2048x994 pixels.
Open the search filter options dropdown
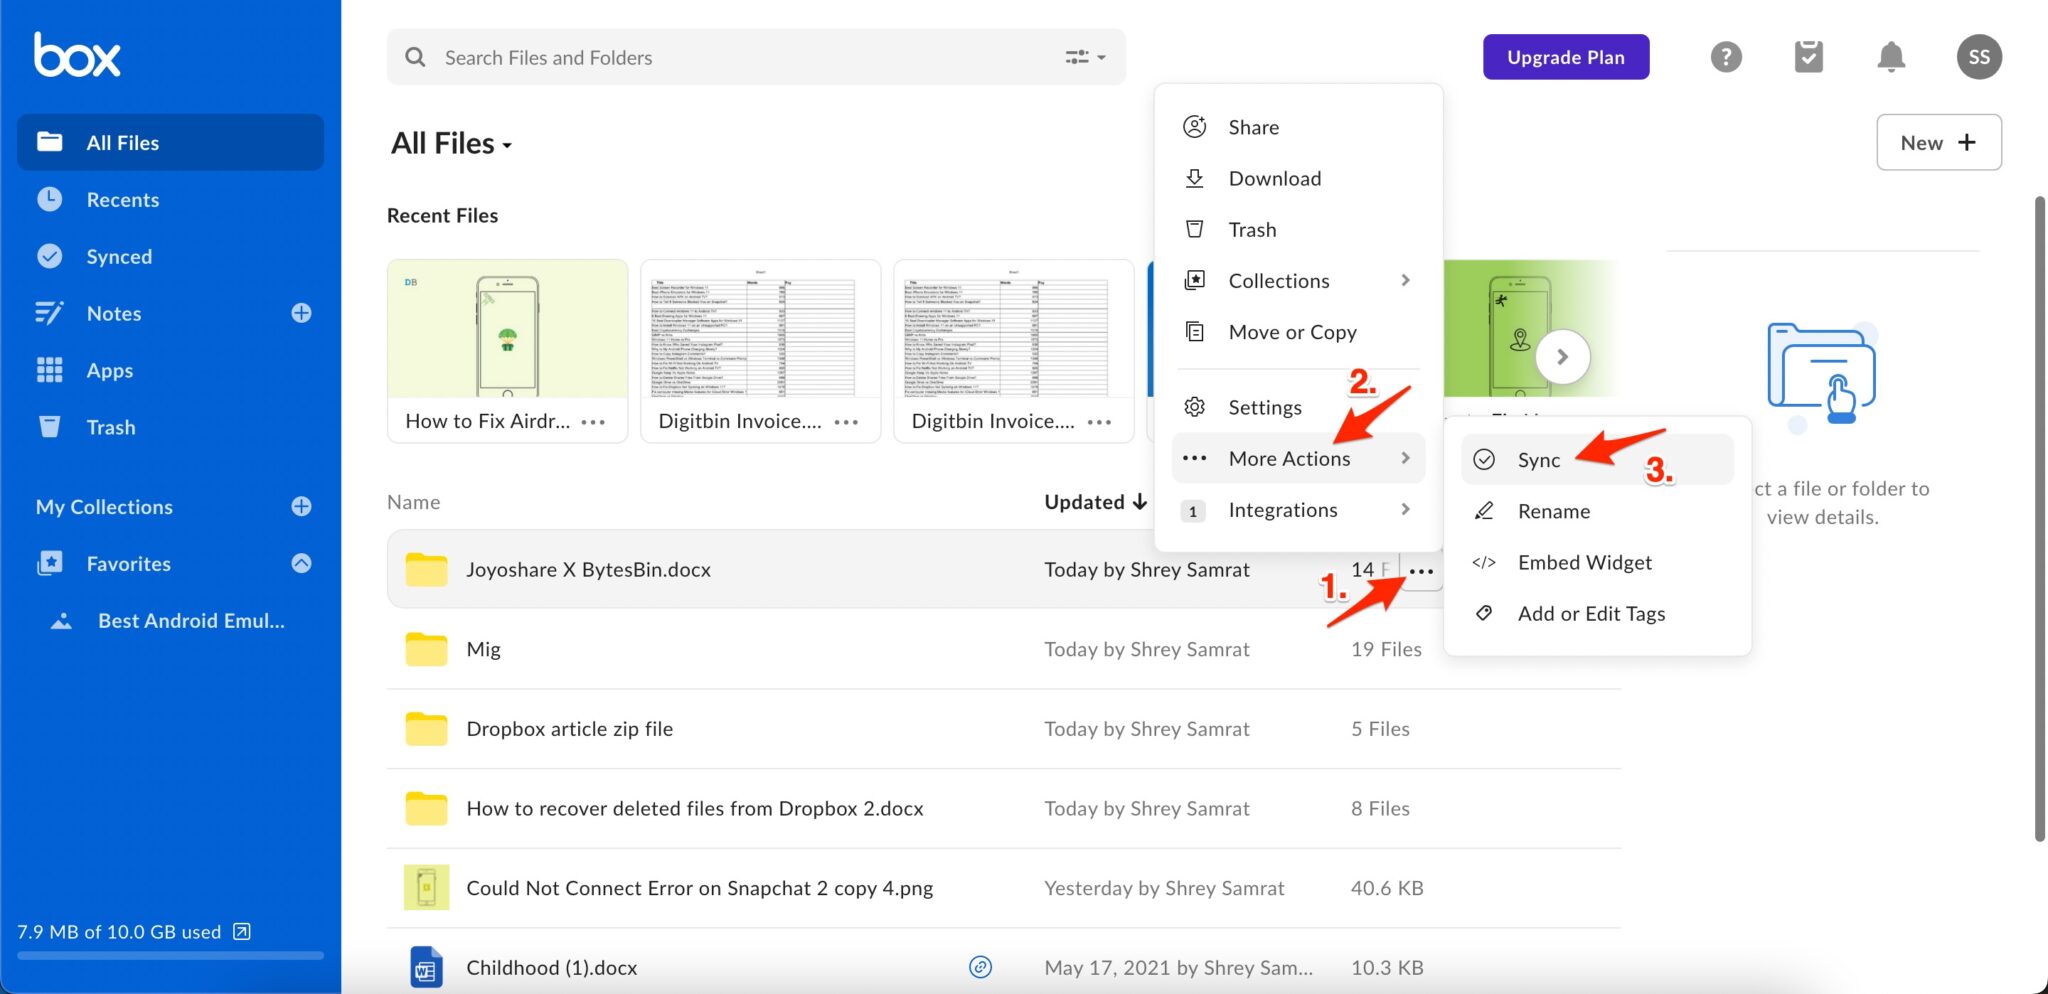pyautogui.click(x=1085, y=57)
